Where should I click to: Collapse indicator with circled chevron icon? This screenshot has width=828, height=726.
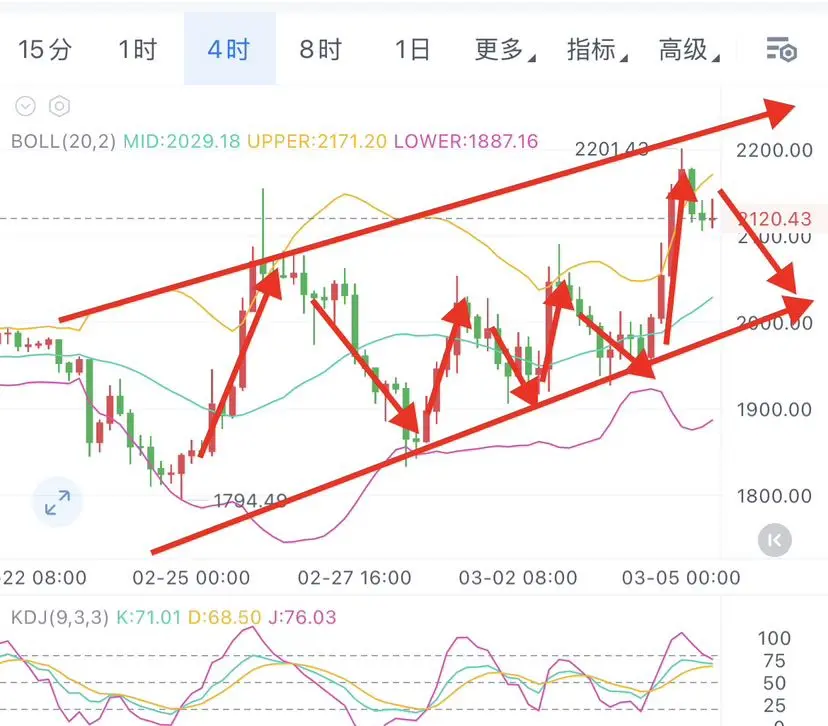coord(25,106)
